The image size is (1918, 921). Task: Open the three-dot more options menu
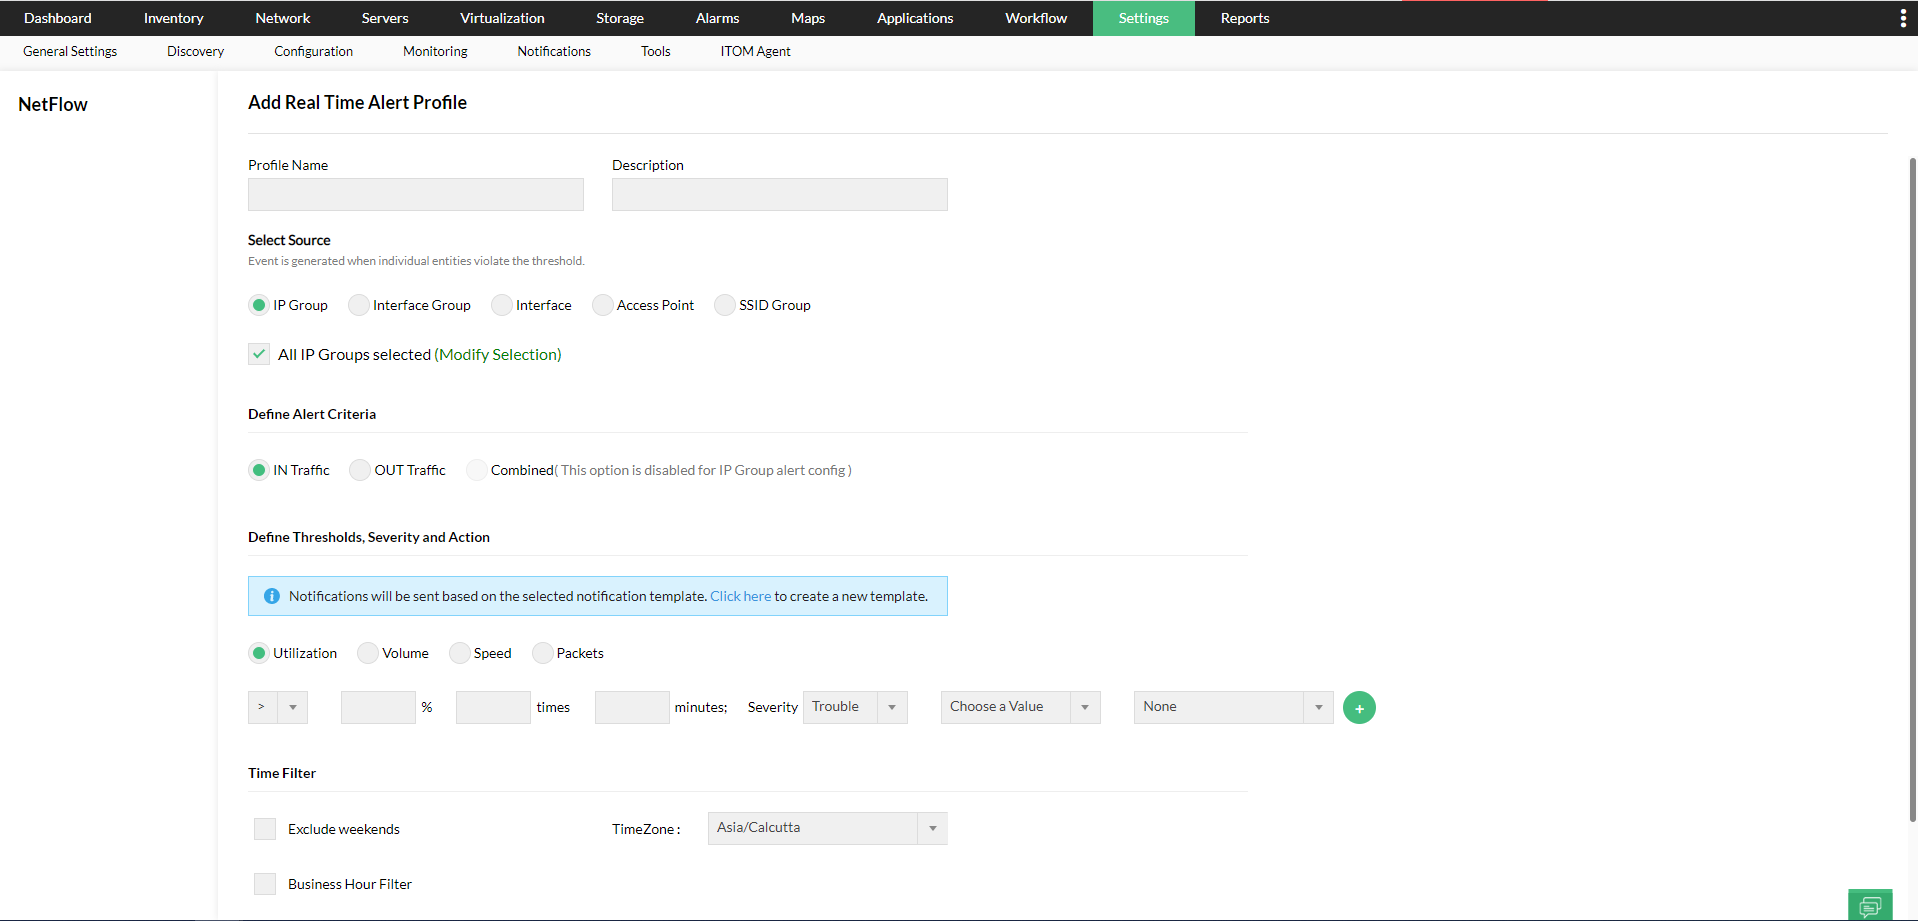(x=1902, y=18)
